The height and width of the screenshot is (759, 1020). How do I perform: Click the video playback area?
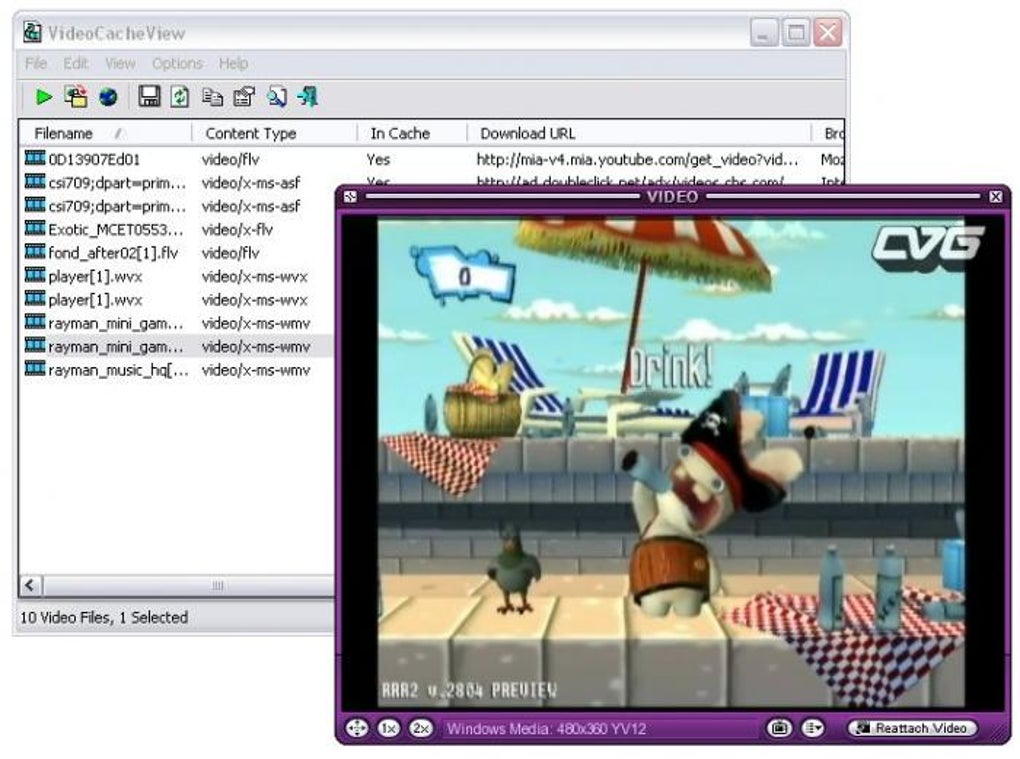point(671,462)
